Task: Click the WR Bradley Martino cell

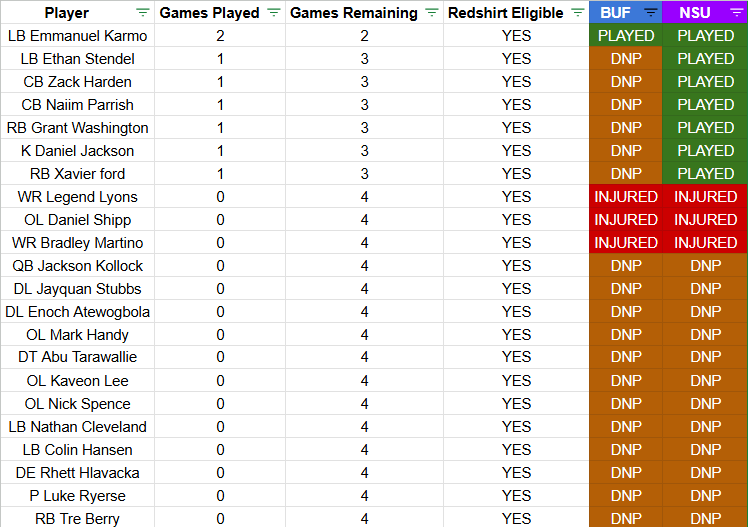Action: click(77, 243)
